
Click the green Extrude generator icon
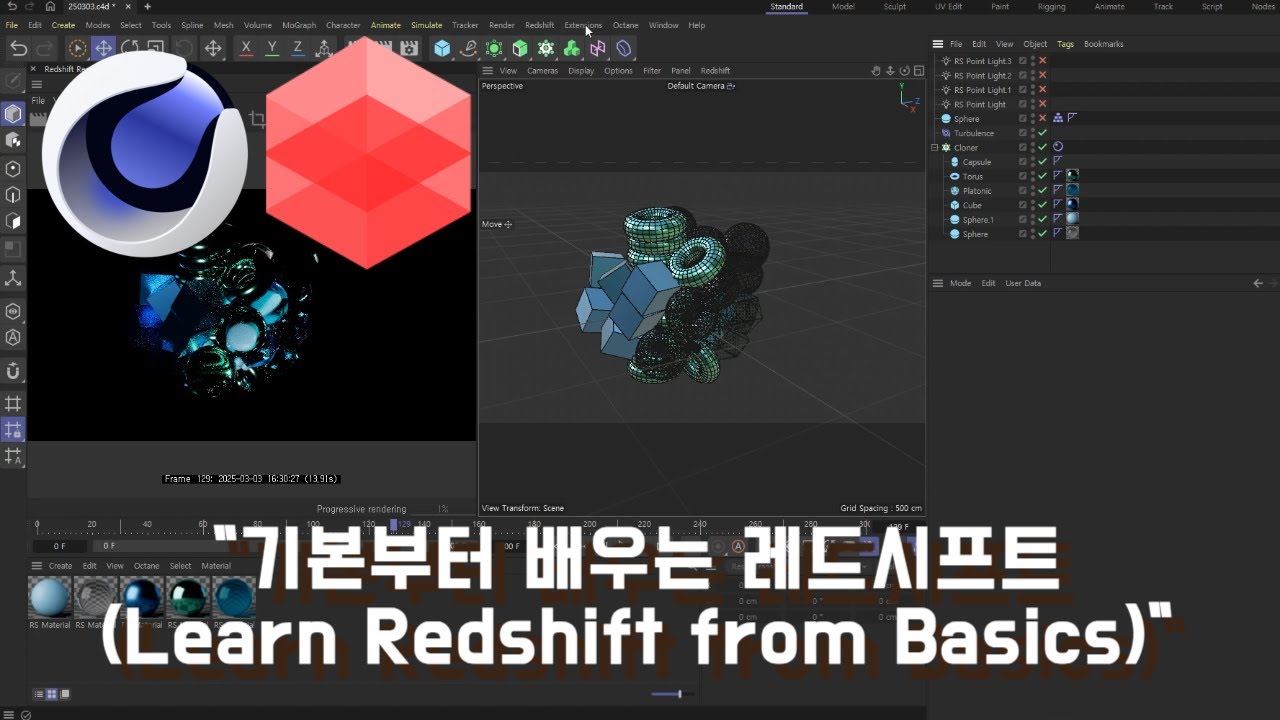coord(520,48)
